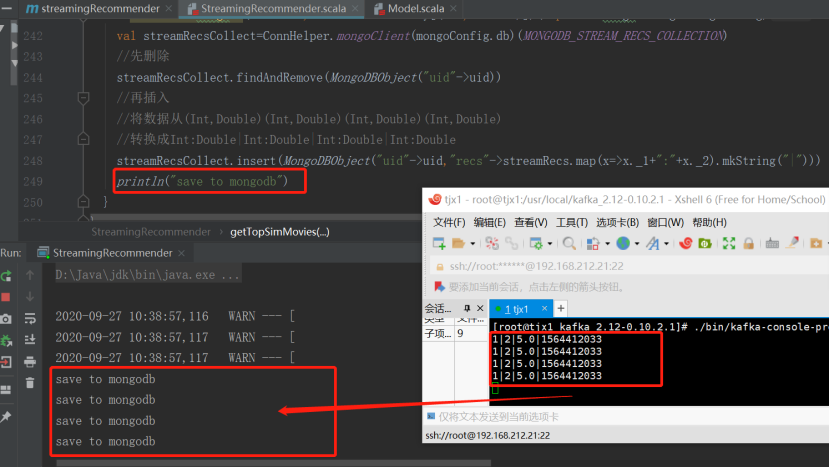Image resolution: width=830 pixels, height=467 pixels.
Task: Click the folder-plus icon in Xshell toolbar
Action: coord(816,244)
